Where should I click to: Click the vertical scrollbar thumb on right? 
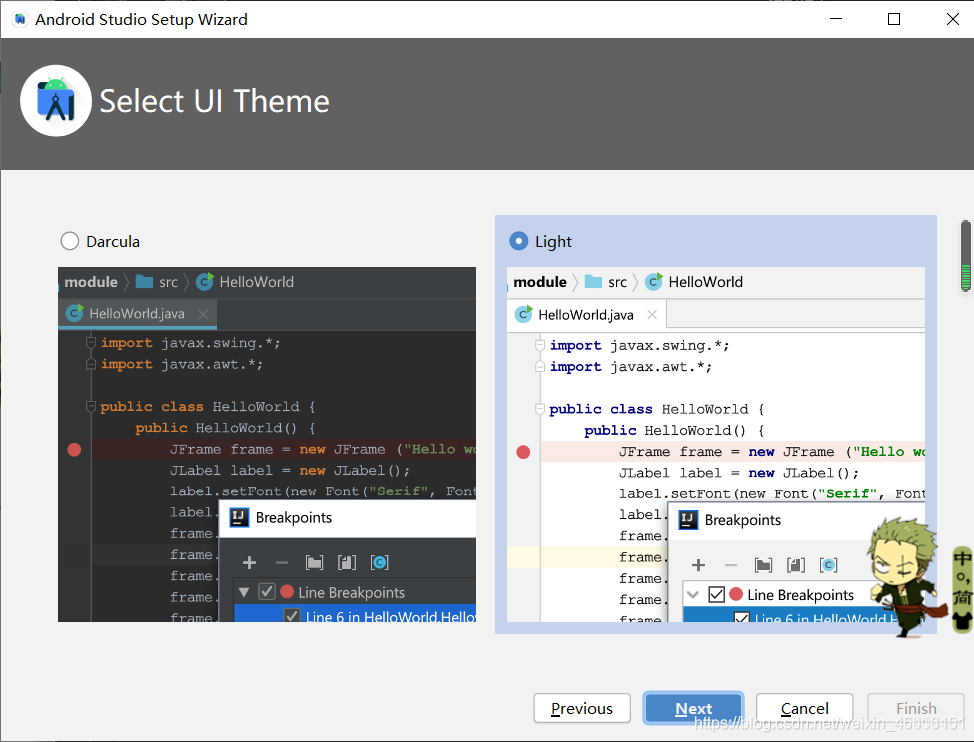[x=965, y=256]
